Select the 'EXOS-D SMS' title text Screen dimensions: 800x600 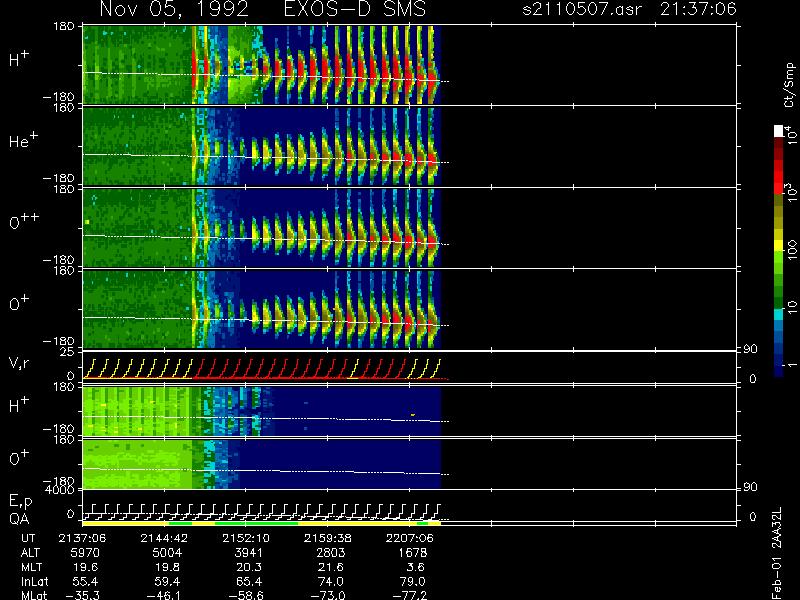[355, 9]
